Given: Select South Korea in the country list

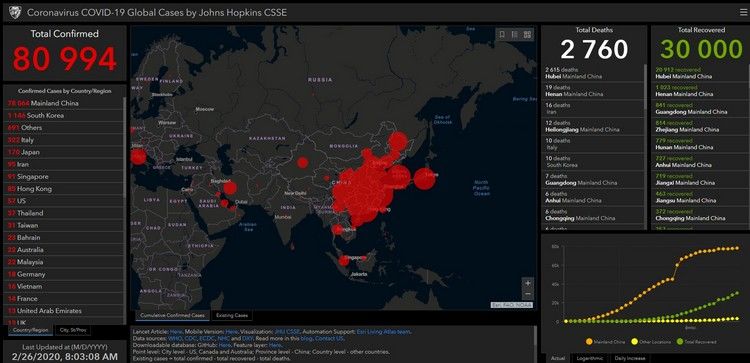Looking at the screenshot, I should 63,116.
